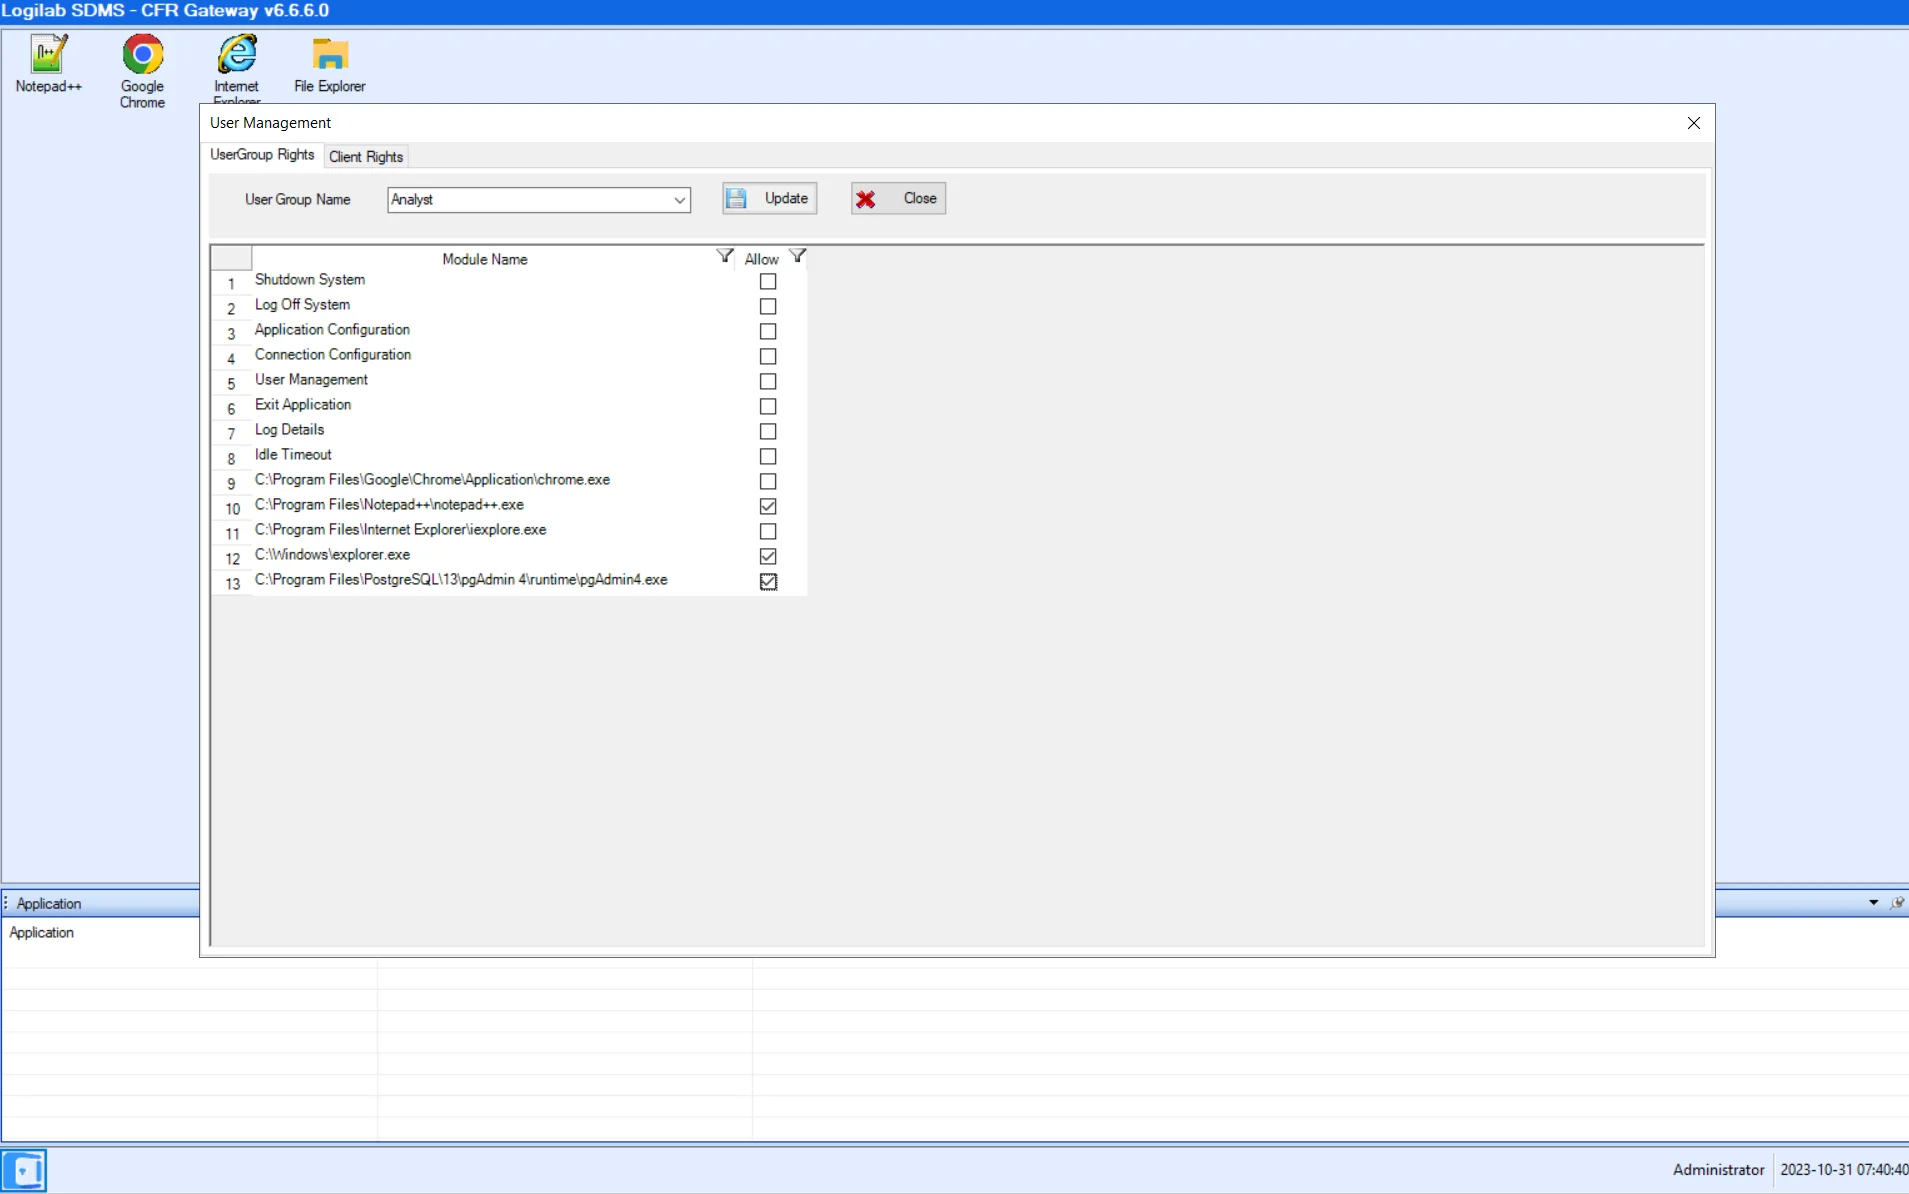
Task: Click the Application entry in bottom panel
Action: (x=41, y=932)
